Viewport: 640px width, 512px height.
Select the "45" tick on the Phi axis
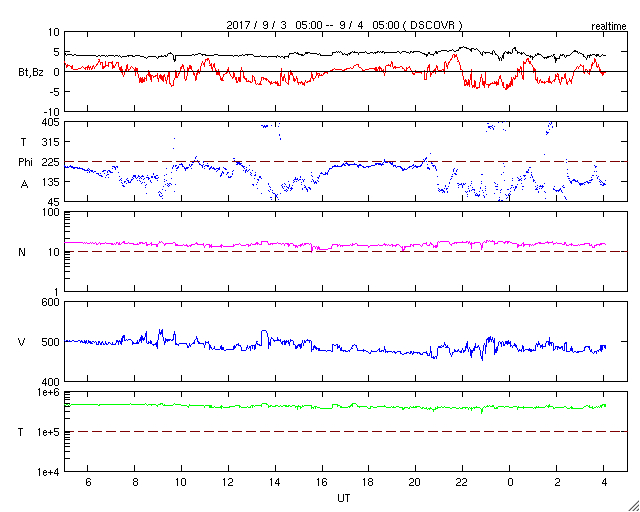54,202
